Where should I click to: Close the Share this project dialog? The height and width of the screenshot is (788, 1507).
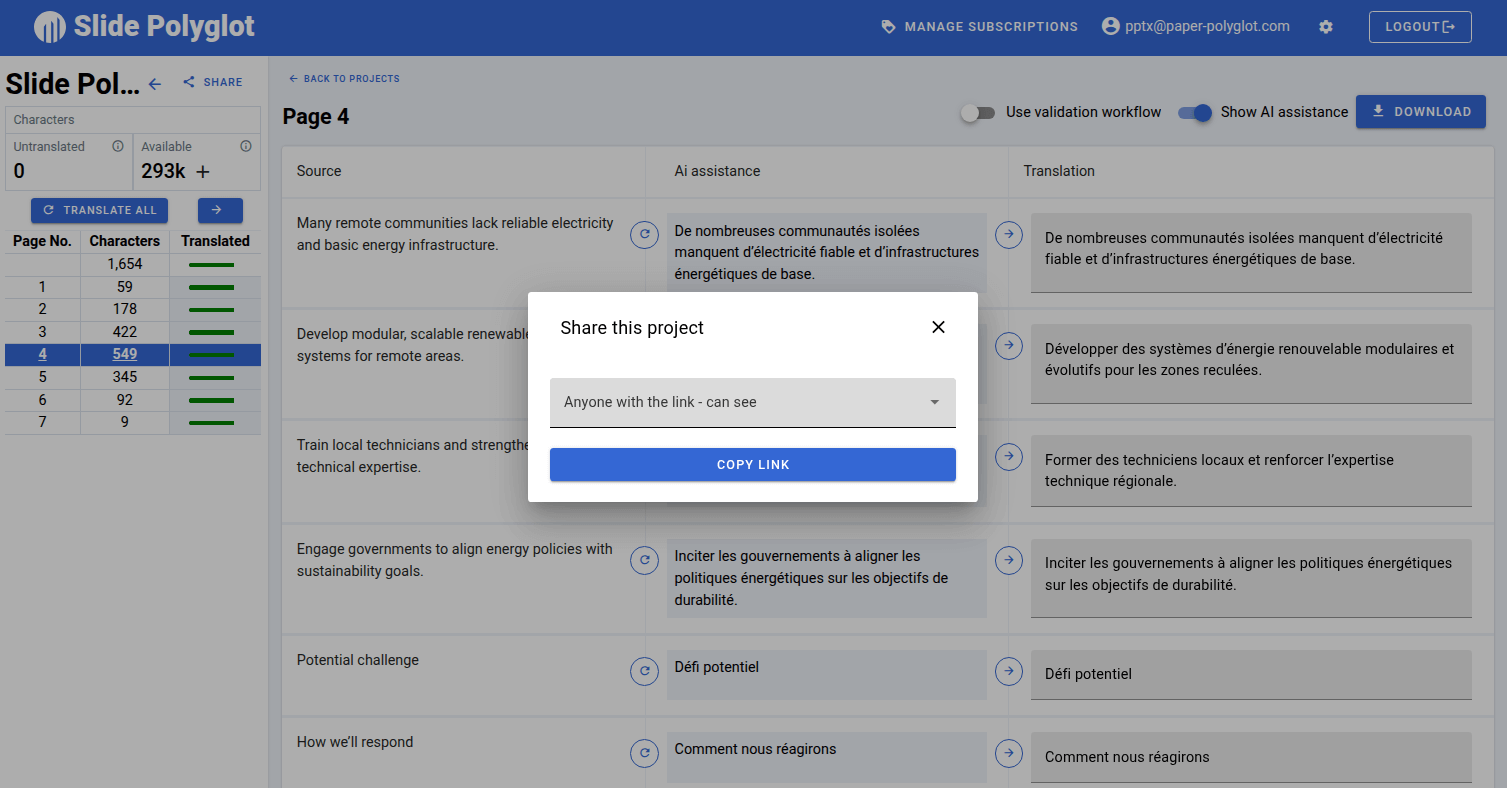(938, 327)
